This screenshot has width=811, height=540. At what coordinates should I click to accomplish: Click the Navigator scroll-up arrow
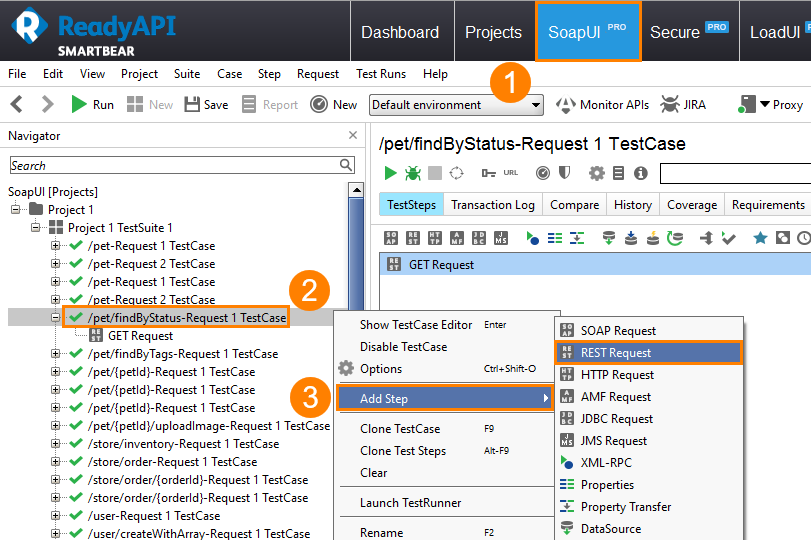(356, 190)
